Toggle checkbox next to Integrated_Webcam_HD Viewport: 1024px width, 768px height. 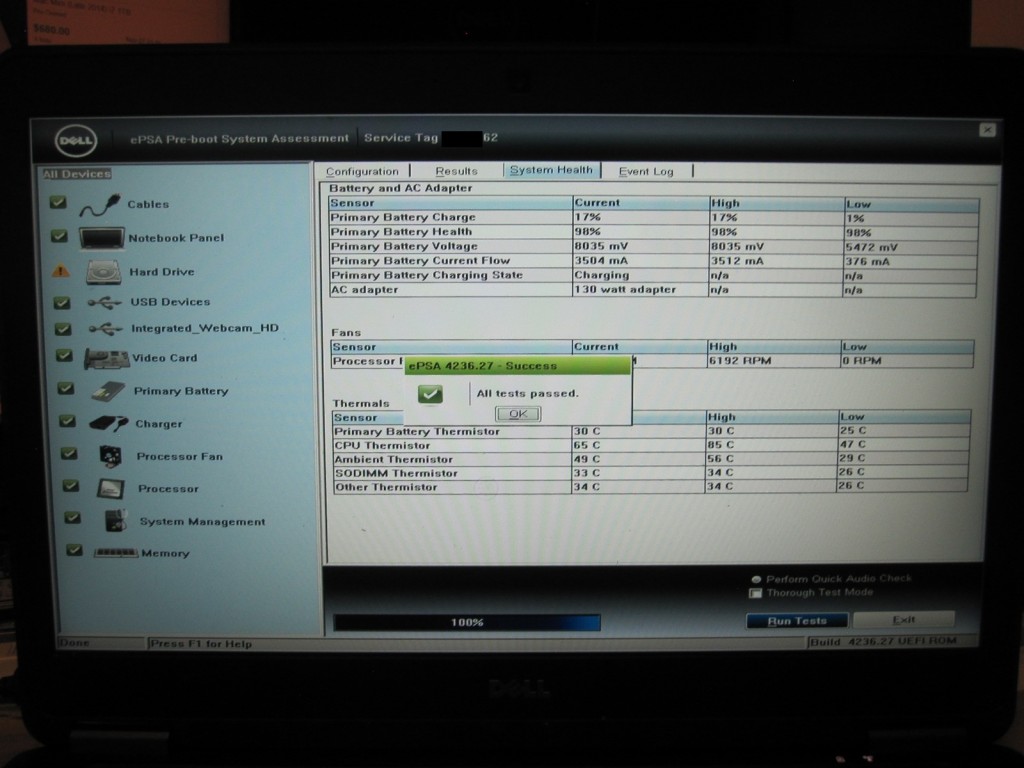[x=63, y=329]
